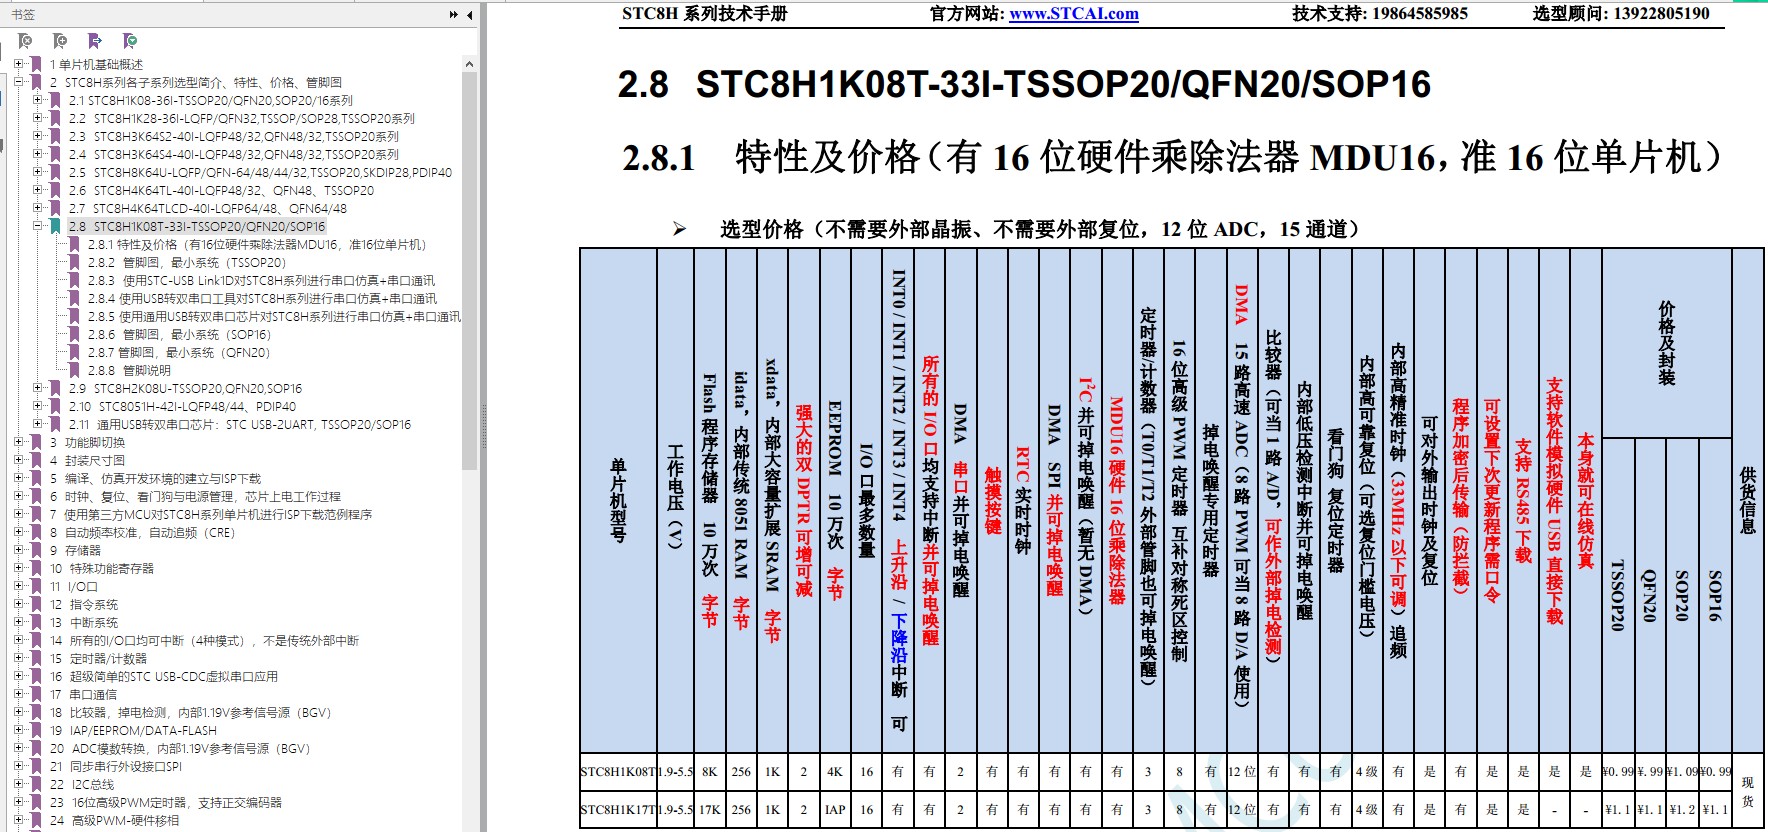Expand the 2.4 STC8H3K64S4-40I bookmark node
The height and width of the screenshot is (832, 1768).
coord(37,153)
